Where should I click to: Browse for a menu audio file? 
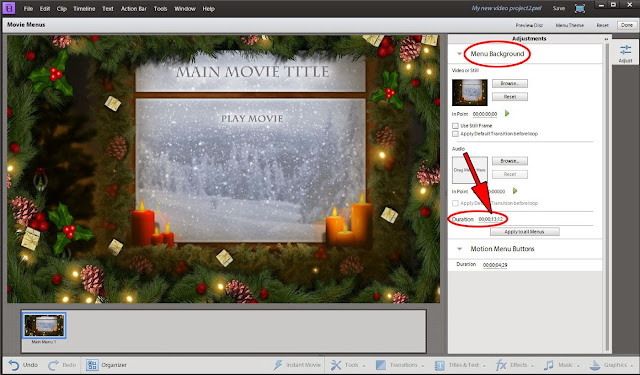510,161
